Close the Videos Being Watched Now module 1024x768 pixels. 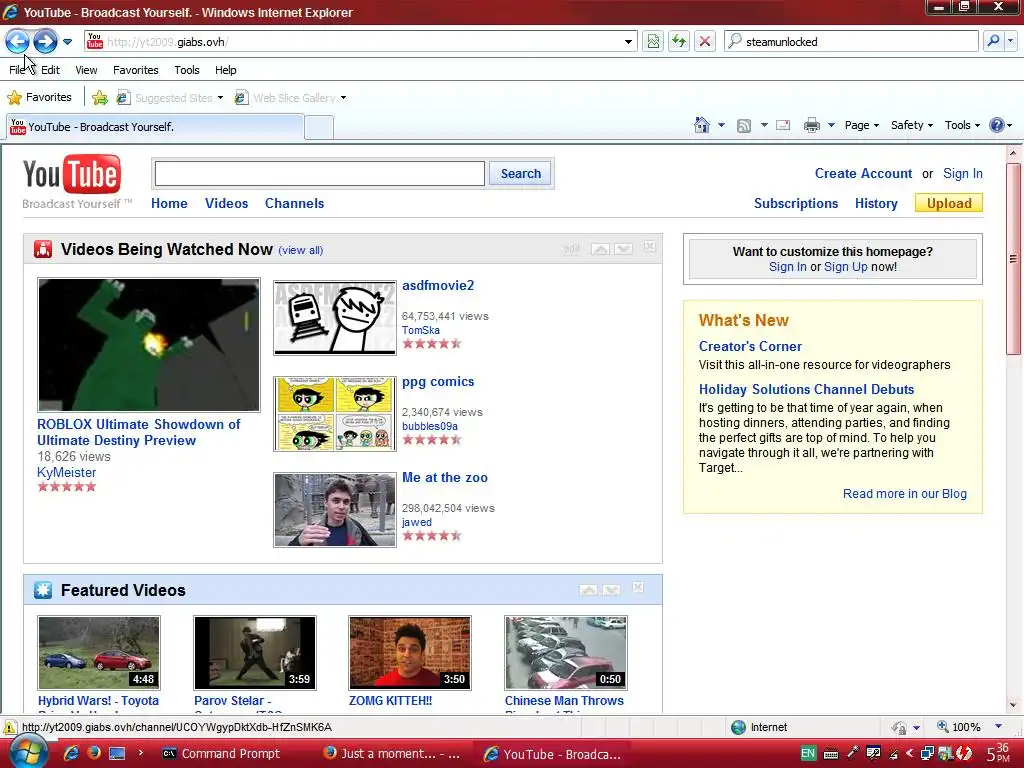pyautogui.click(x=650, y=246)
